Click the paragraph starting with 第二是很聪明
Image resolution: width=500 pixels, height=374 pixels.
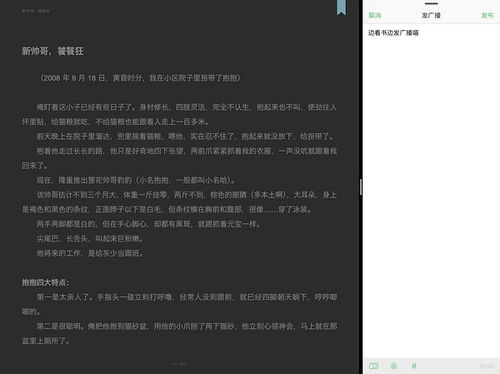point(179,333)
